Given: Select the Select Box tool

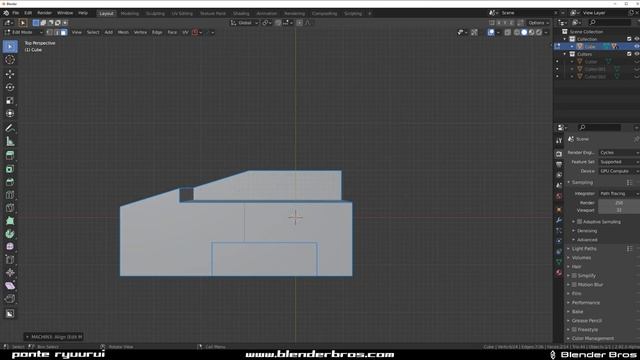Looking at the screenshot, I should click(x=10, y=47).
